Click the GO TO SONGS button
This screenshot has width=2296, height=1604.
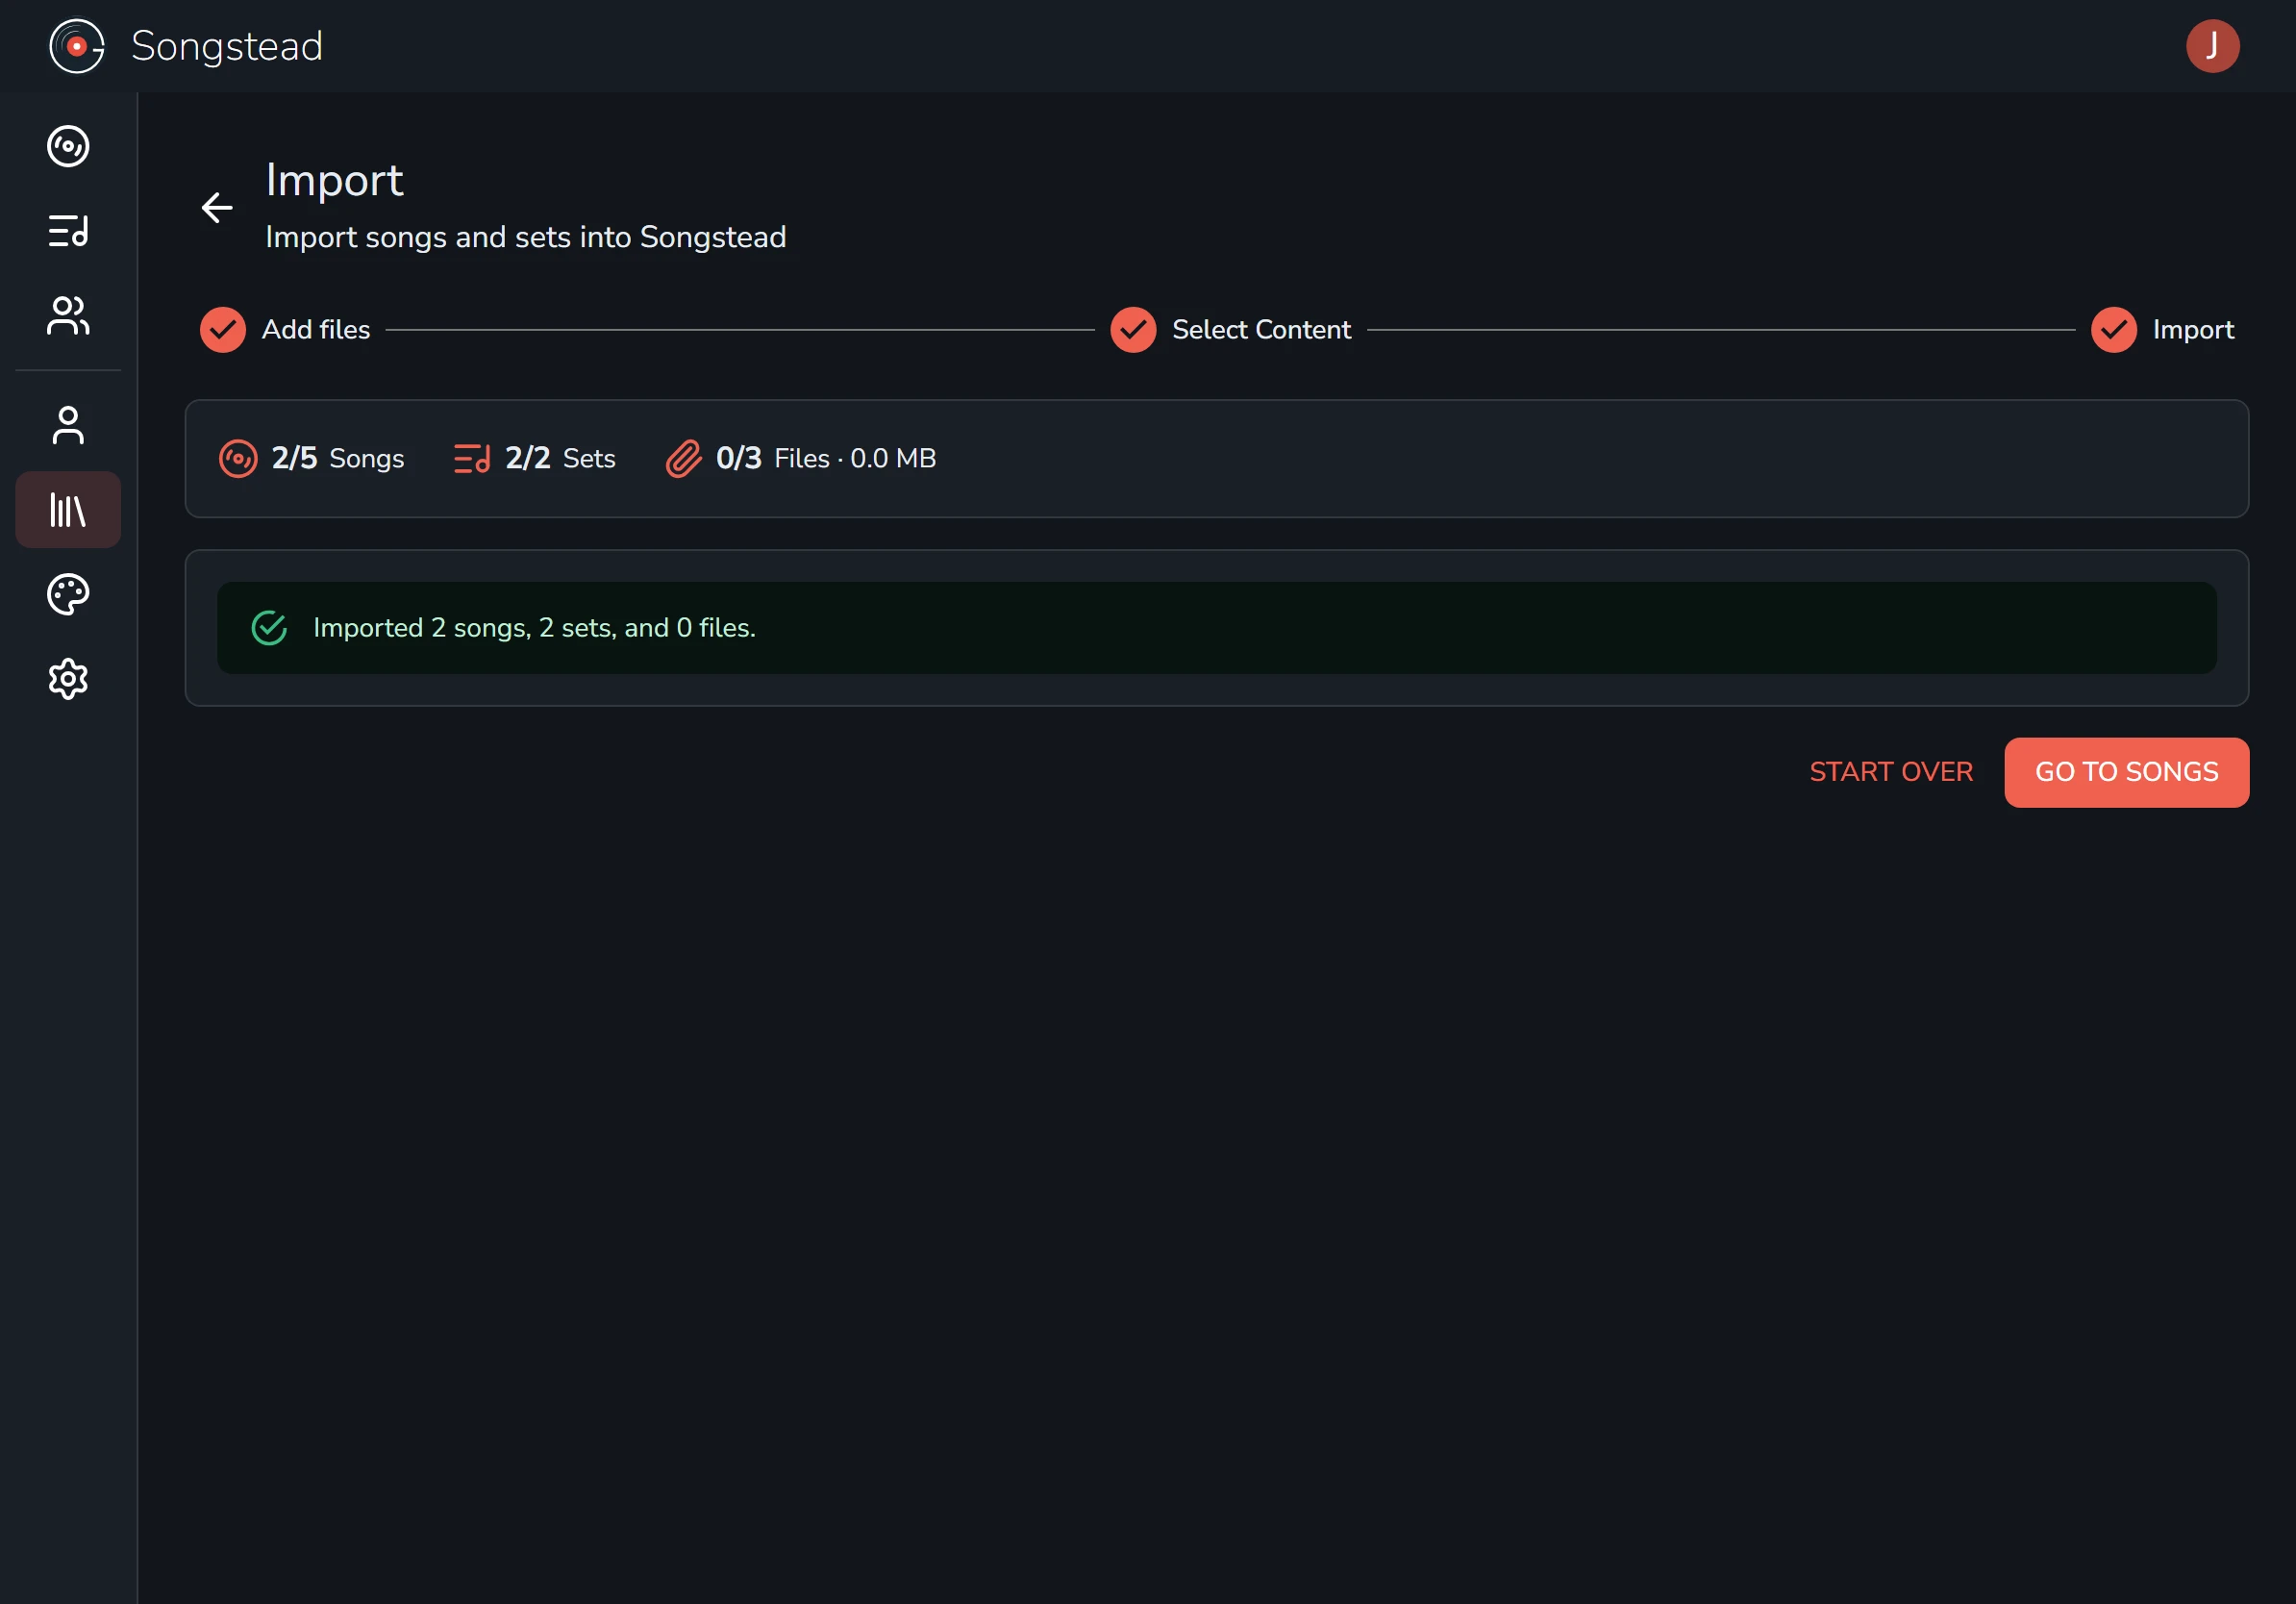2127,773
